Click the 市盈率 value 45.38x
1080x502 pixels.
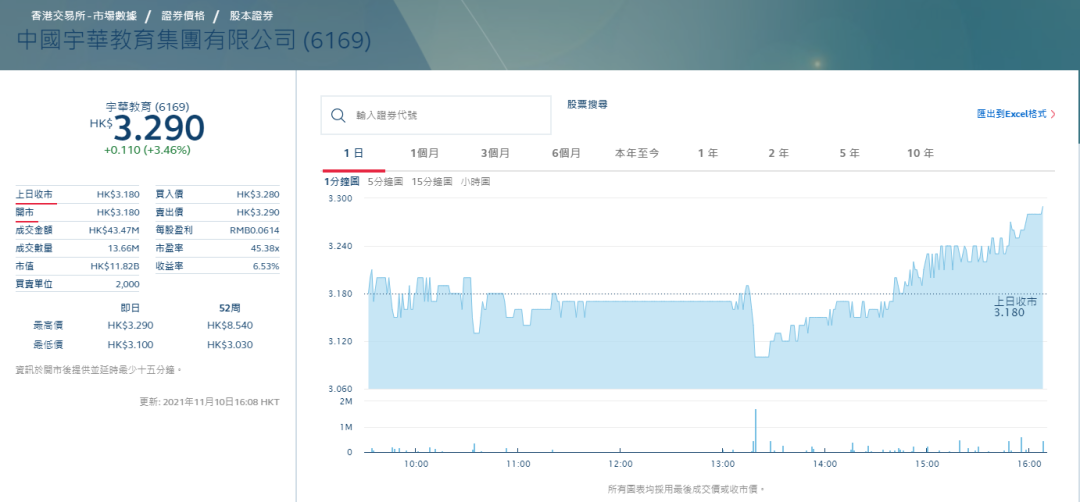[264, 248]
